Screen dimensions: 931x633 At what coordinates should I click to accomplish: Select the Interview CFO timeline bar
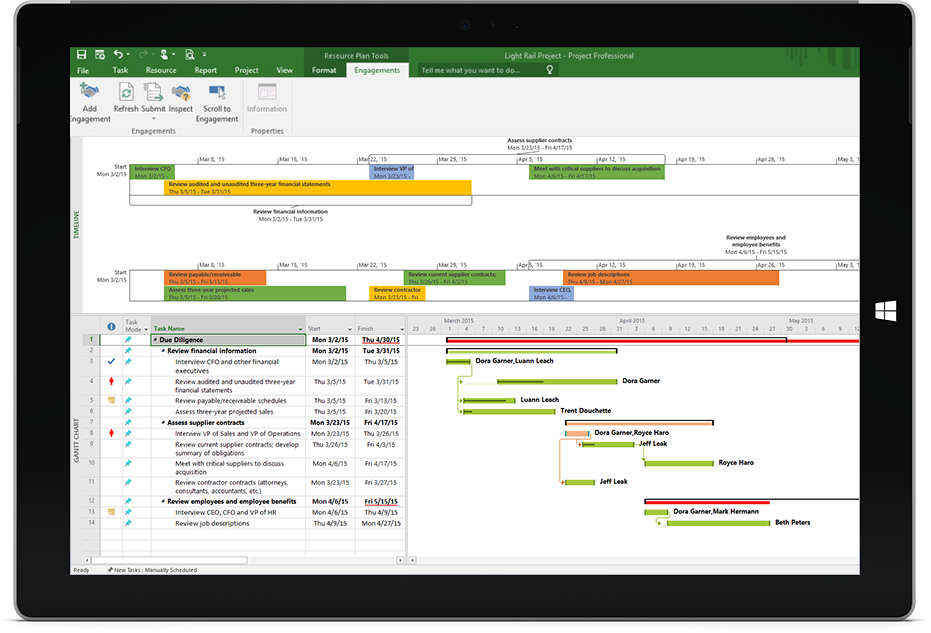click(152, 172)
